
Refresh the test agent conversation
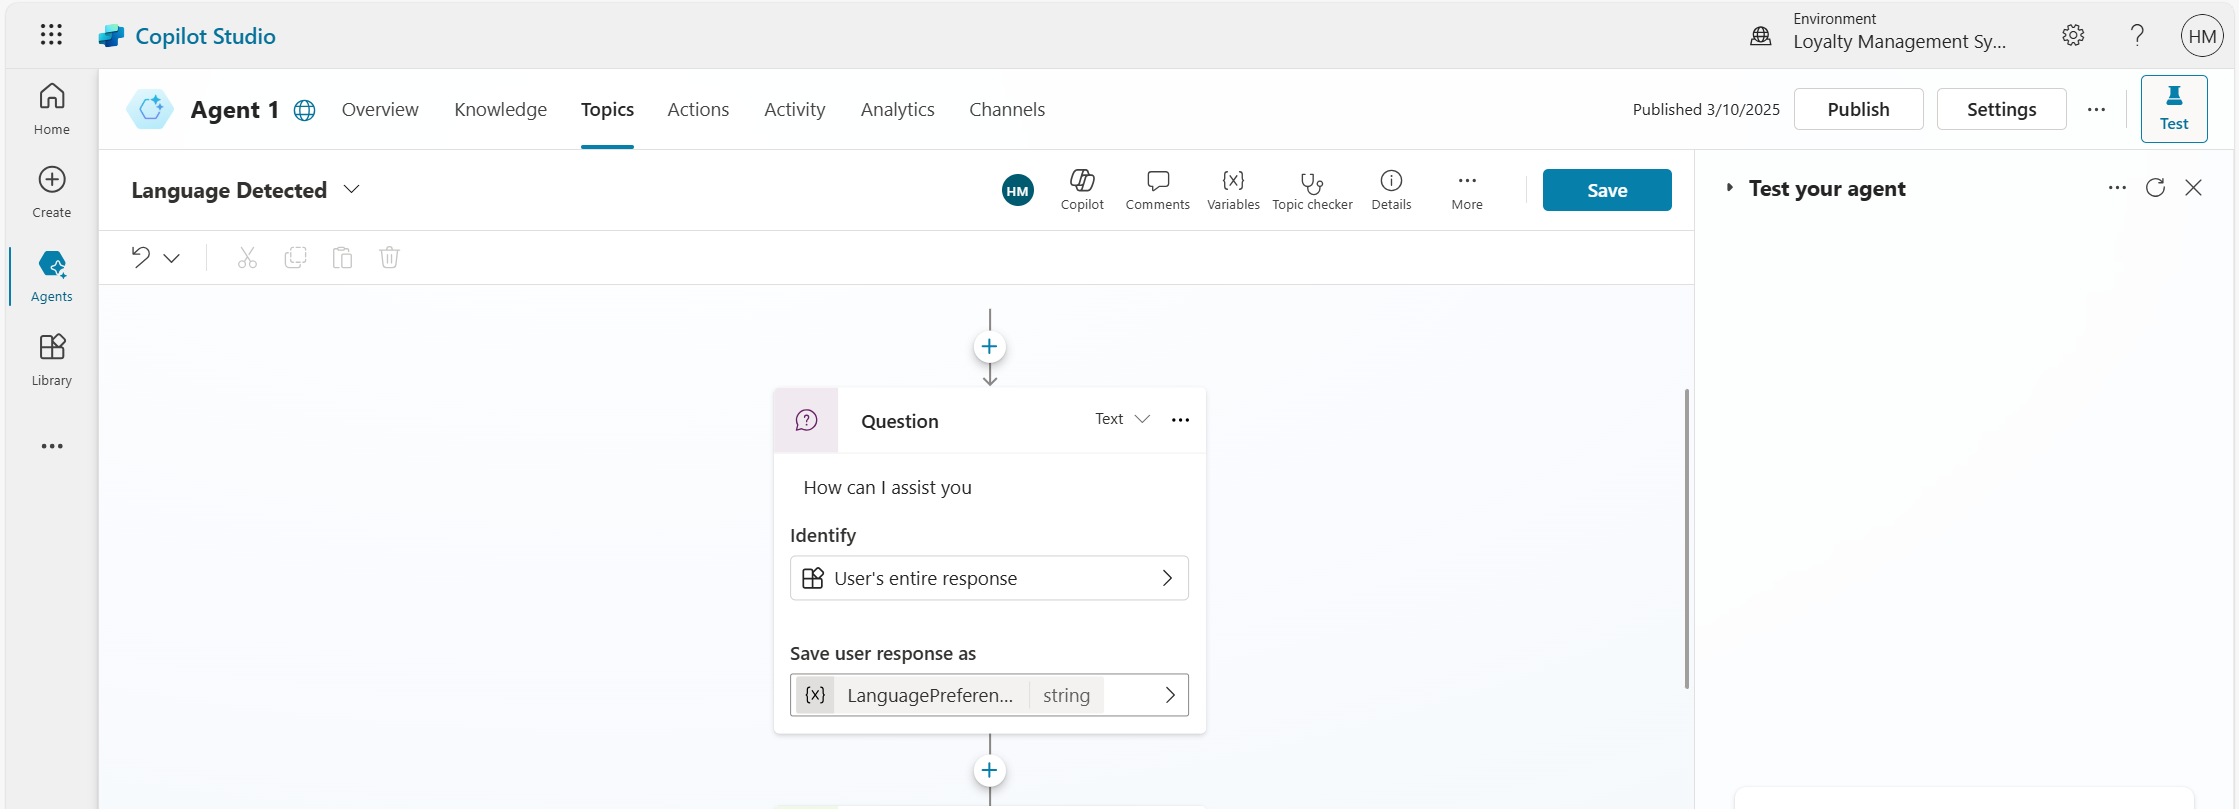click(2155, 188)
